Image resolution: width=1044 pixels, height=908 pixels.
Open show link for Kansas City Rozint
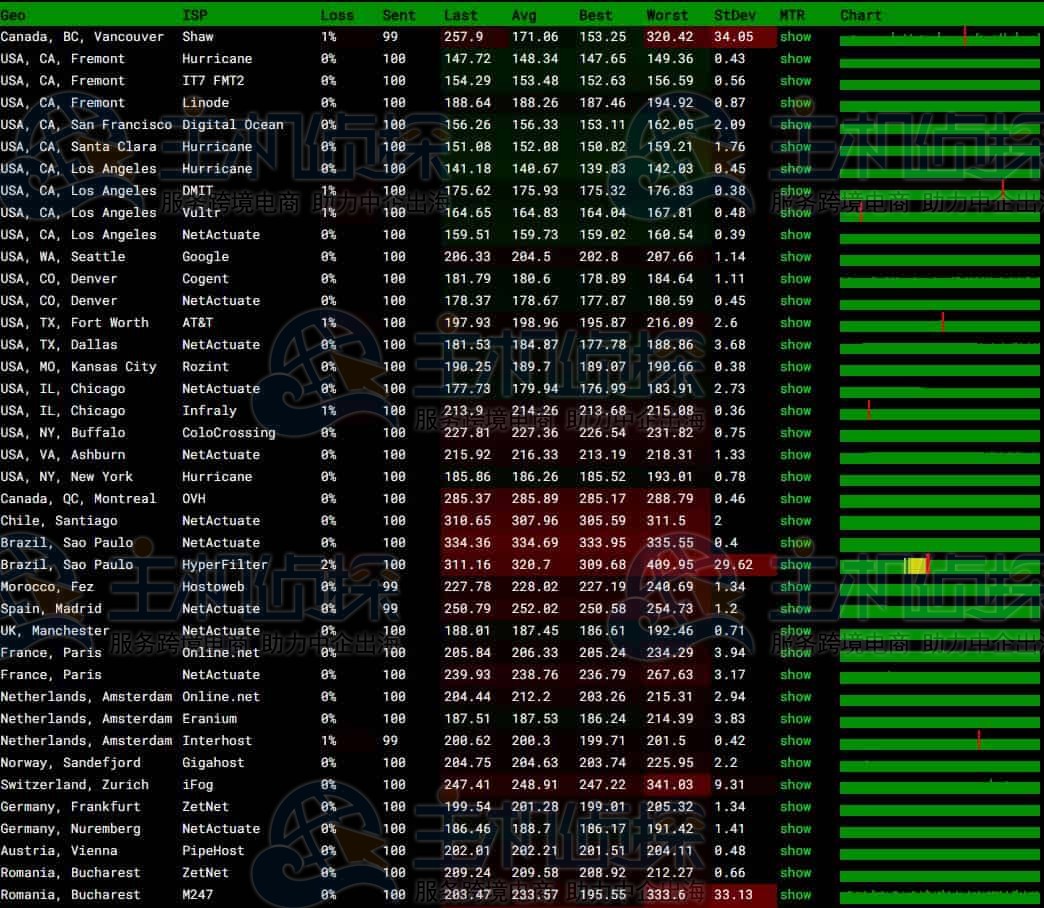tap(795, 367)
